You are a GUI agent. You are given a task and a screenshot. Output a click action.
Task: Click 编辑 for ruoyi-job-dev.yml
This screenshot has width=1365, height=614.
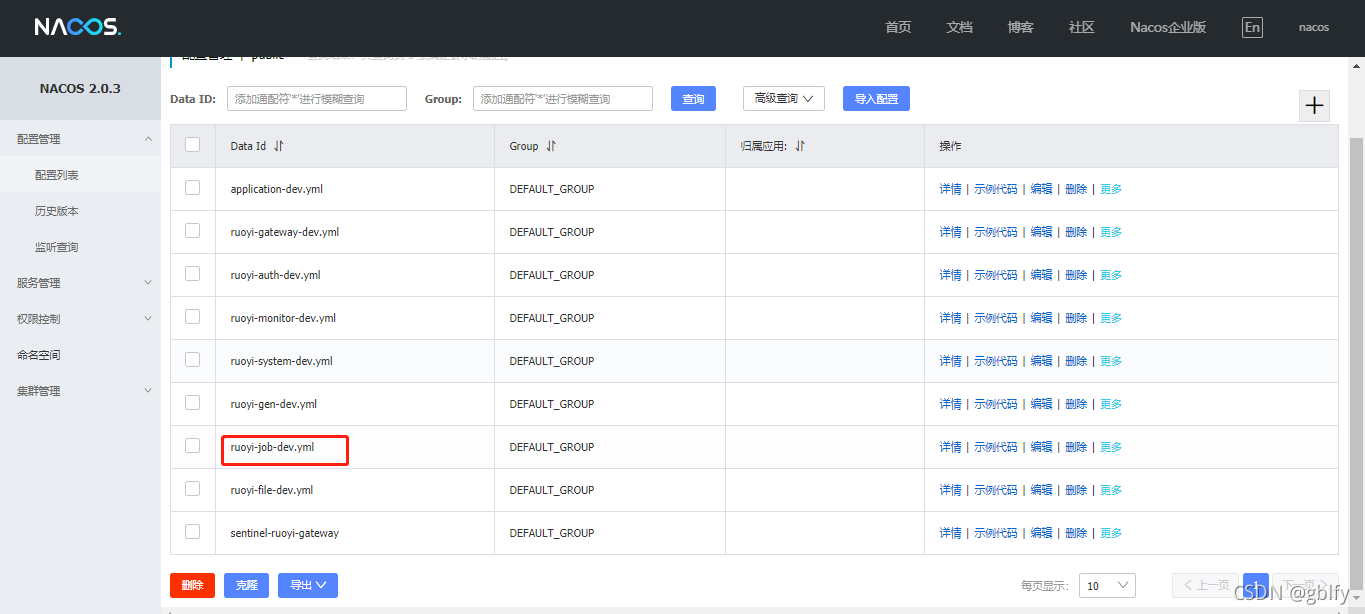click(x=1042, y=447)
